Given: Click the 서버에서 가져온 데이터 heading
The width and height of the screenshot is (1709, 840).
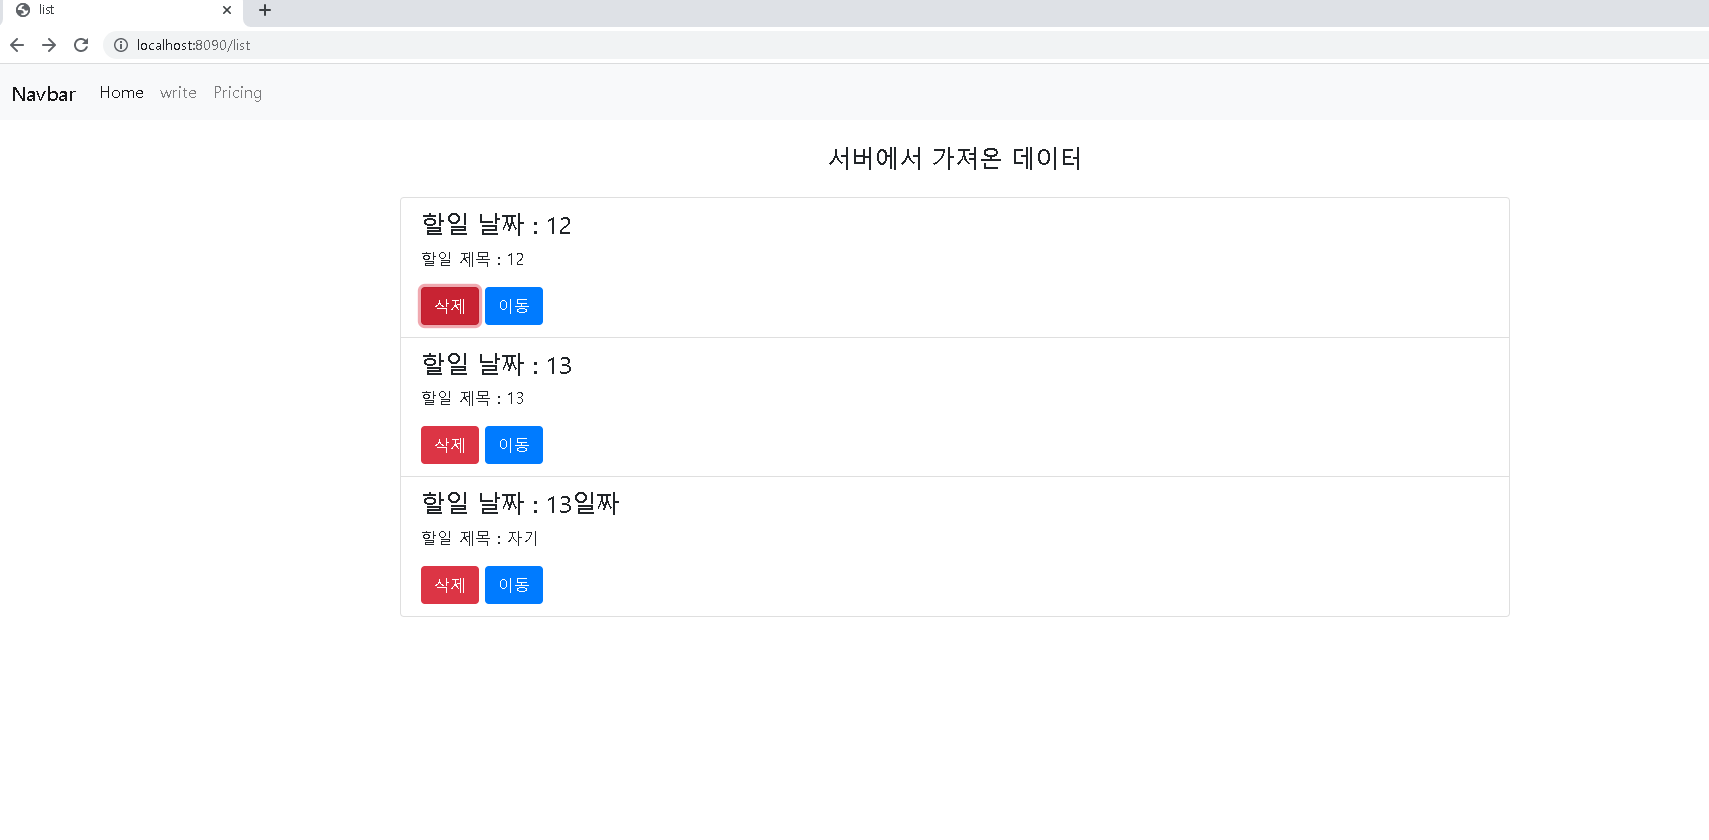Looking at the screenshot, I should (955, 158).
